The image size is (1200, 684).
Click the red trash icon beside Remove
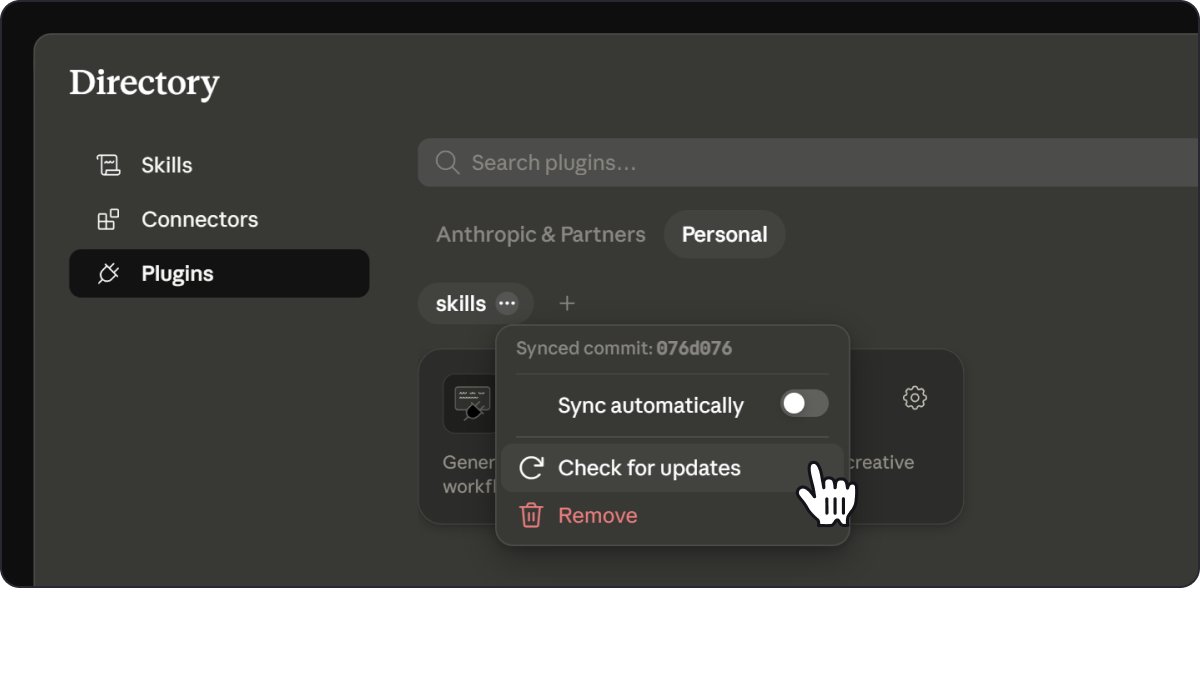[531, 516]
